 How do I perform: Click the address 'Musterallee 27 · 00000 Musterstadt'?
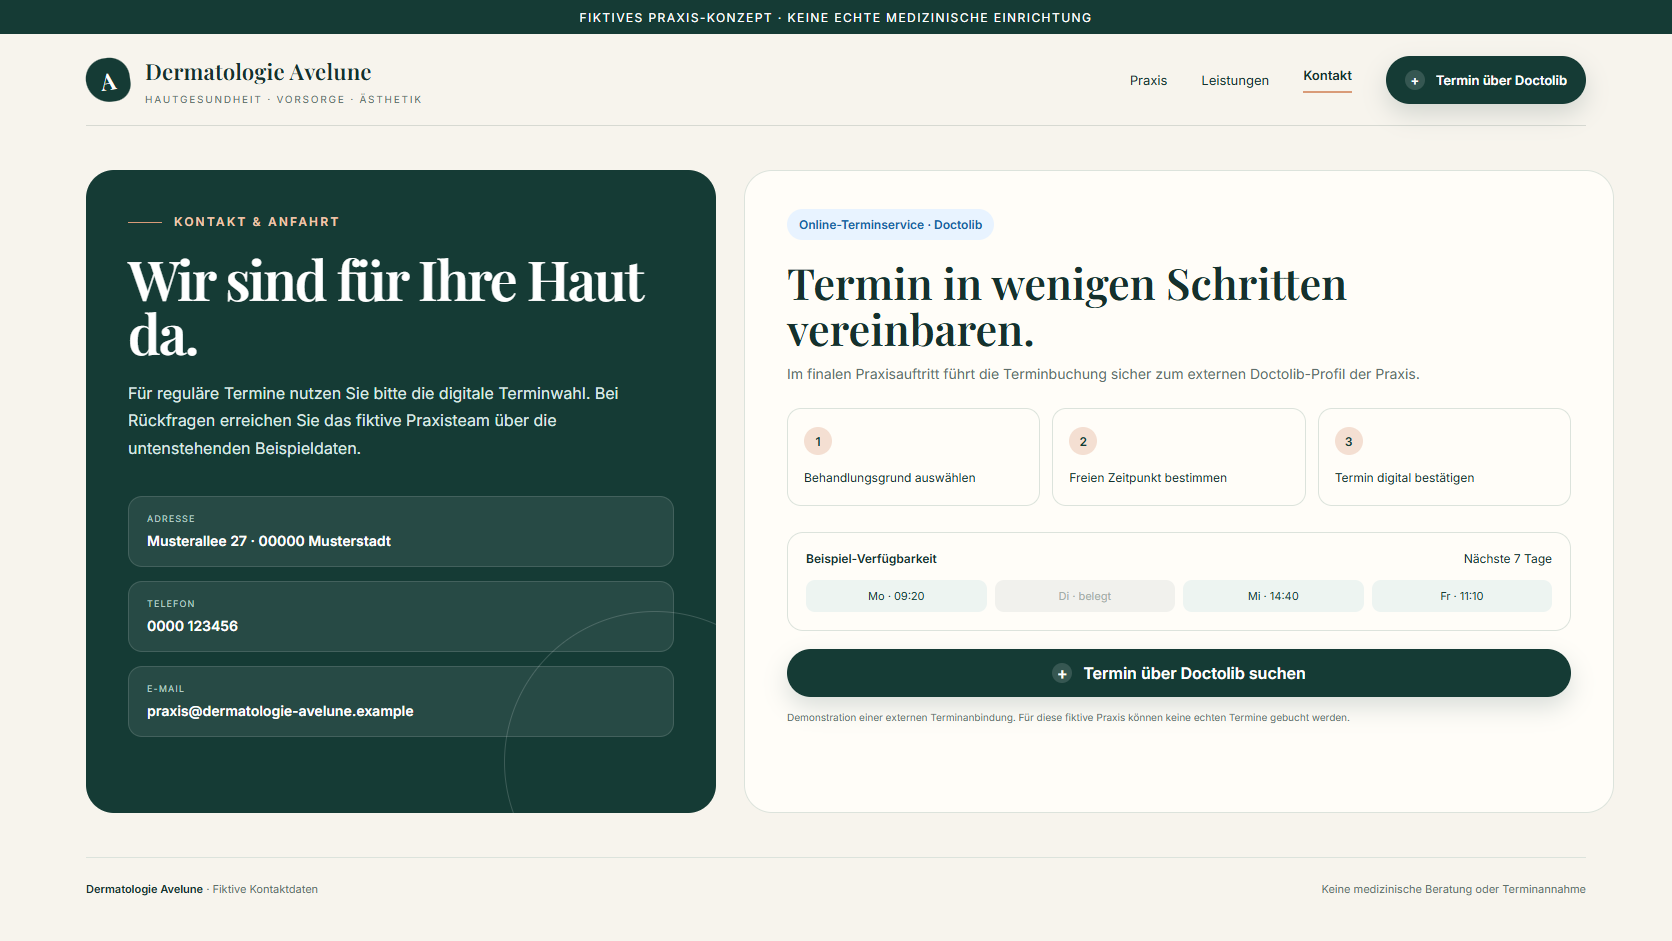(269, 541)
